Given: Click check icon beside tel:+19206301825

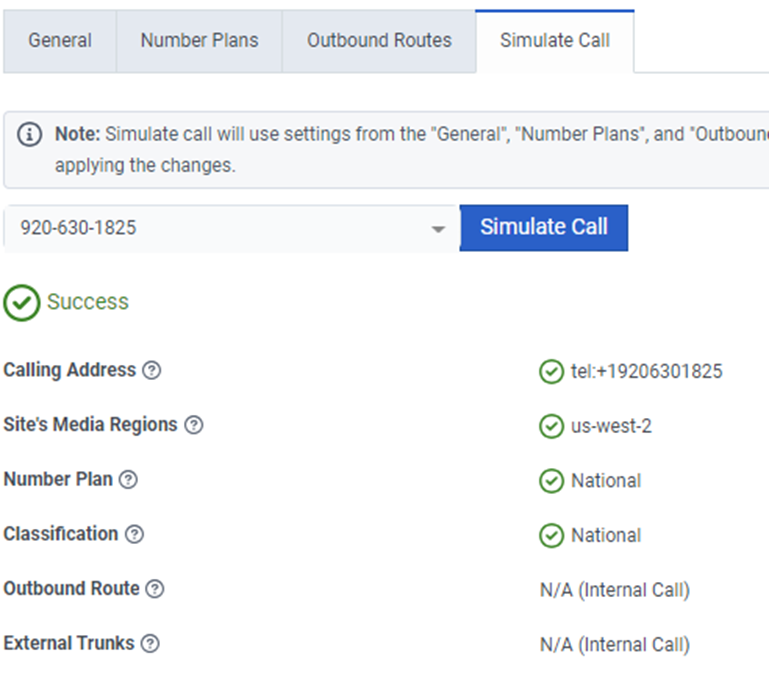Looking at the screenshot, I should [551, 372].
